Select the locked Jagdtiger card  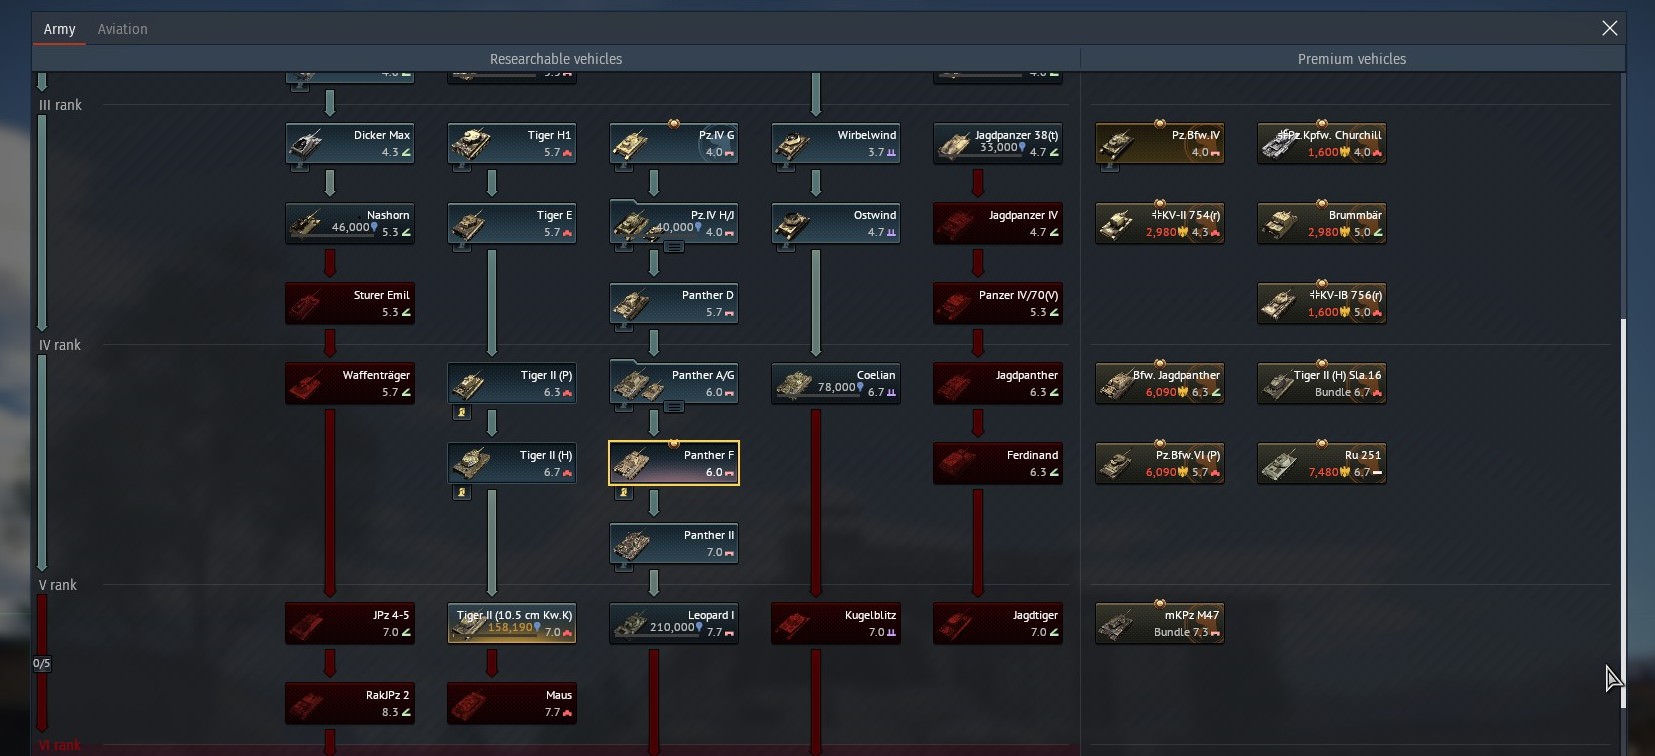click(998, 623)
